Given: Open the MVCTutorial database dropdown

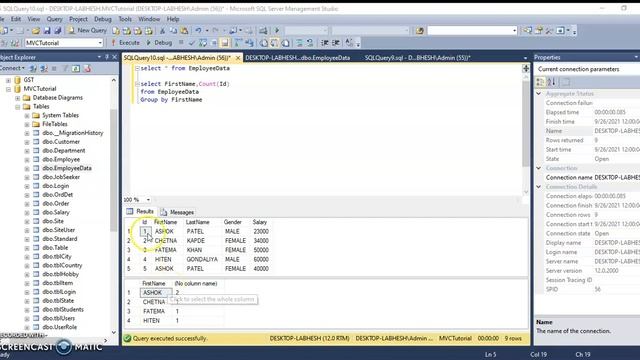Looking at the screenshot, I should [x=100, y=43].
